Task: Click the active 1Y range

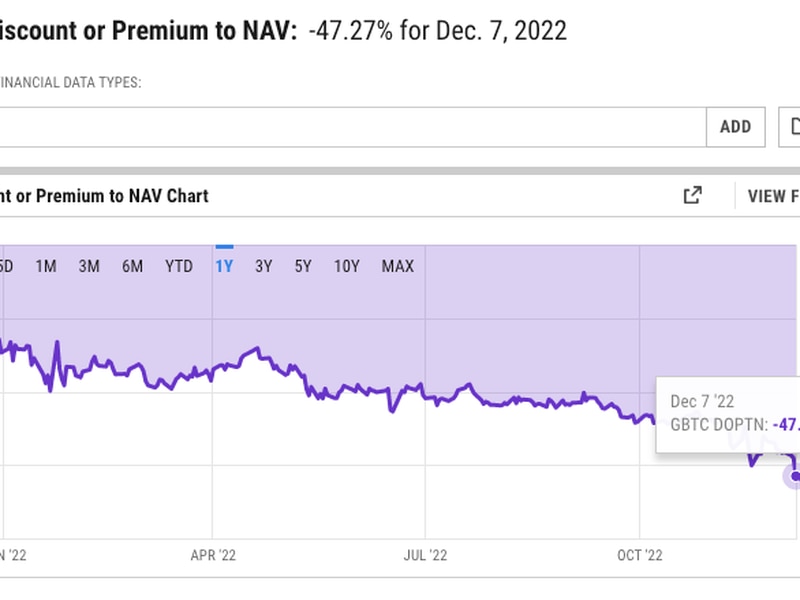Action: pos(224,266)
